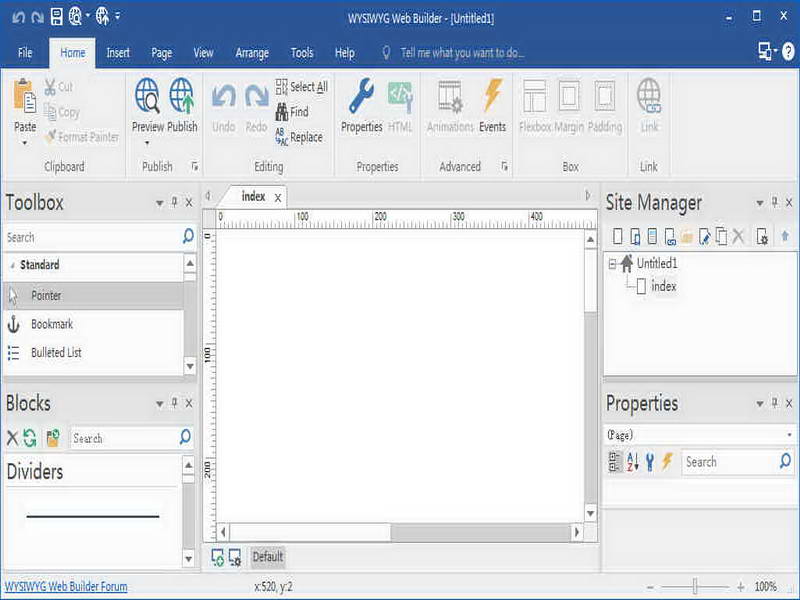Screen dimensions: 800x600
Task: Click the manage breakpoints gear icon below the canvas
Action: tap(235, 557)
